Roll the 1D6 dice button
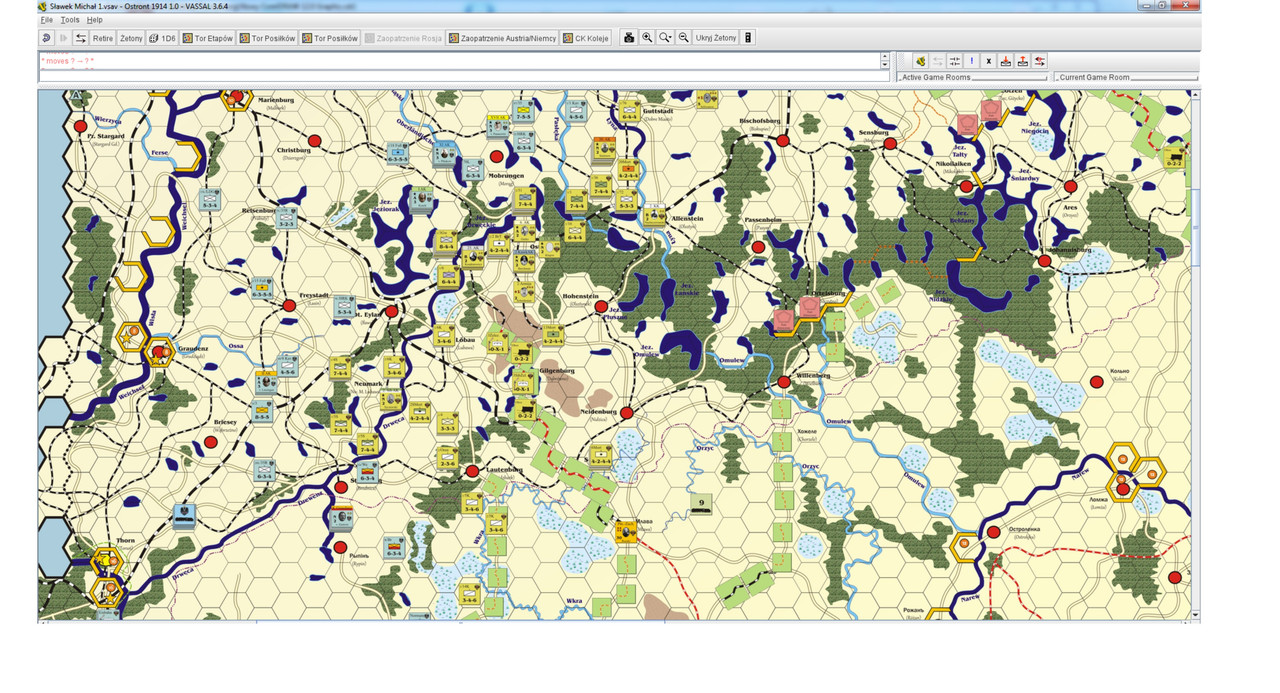1280x693 pixels. (162, 38)
